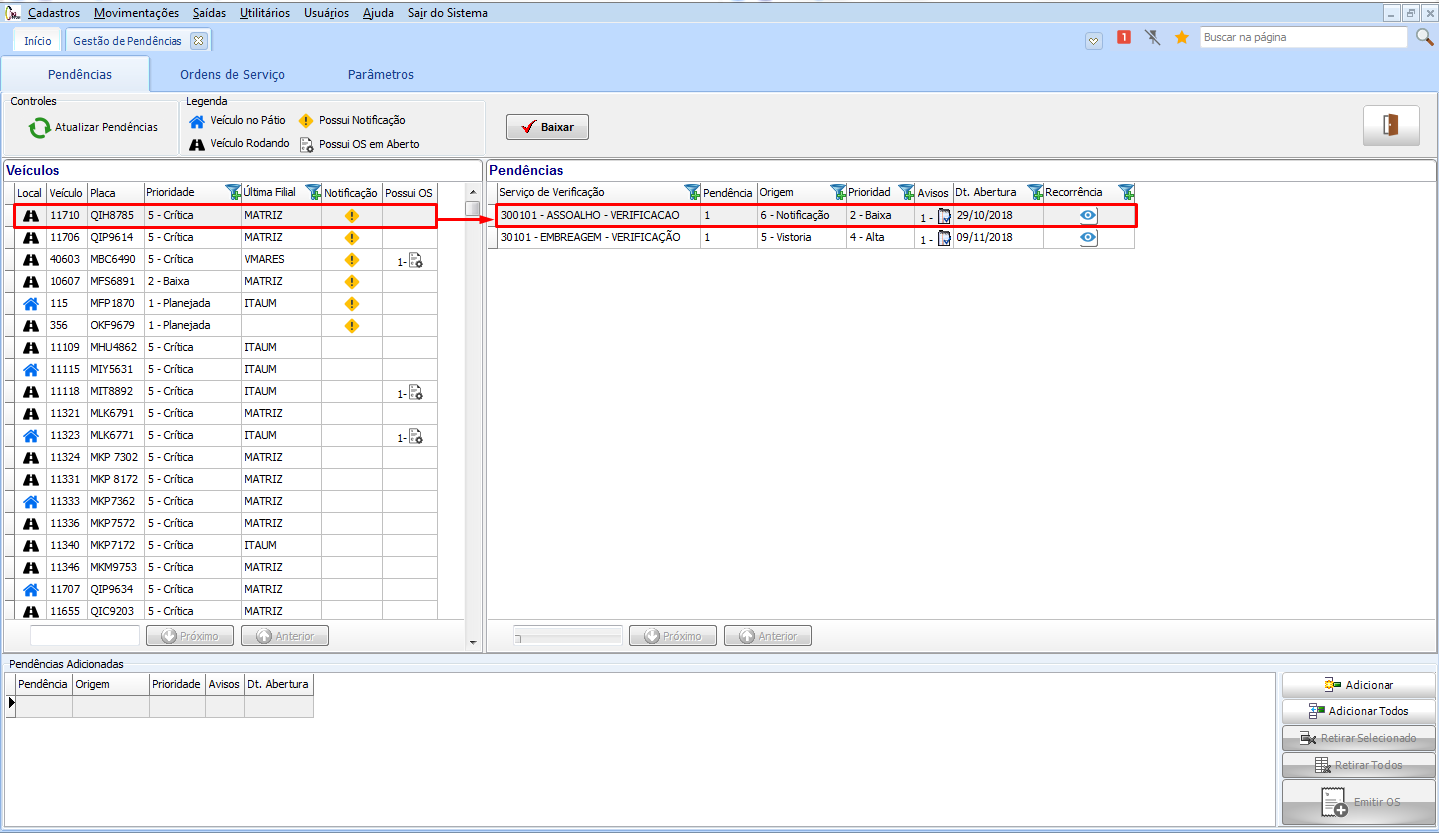This screenshot has height=833, width=1439.
Task: Click the home icon for vehicle 11323
Action: point(31,435)
